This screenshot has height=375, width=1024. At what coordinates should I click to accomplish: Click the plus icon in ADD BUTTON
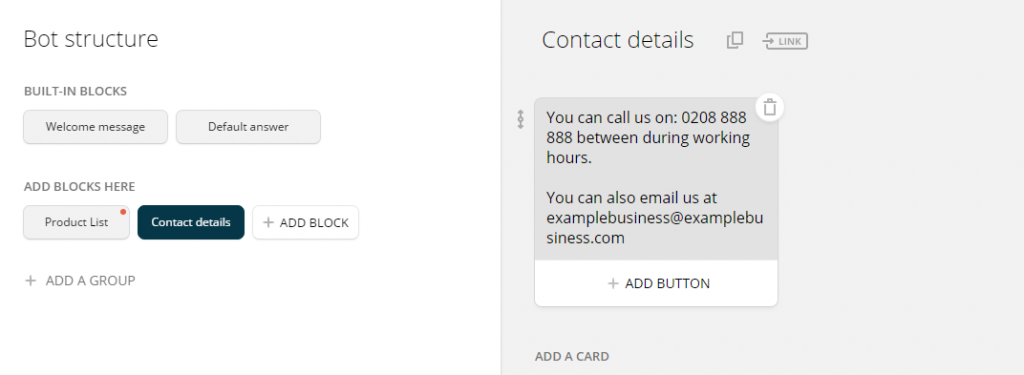[x=613, y=284]
